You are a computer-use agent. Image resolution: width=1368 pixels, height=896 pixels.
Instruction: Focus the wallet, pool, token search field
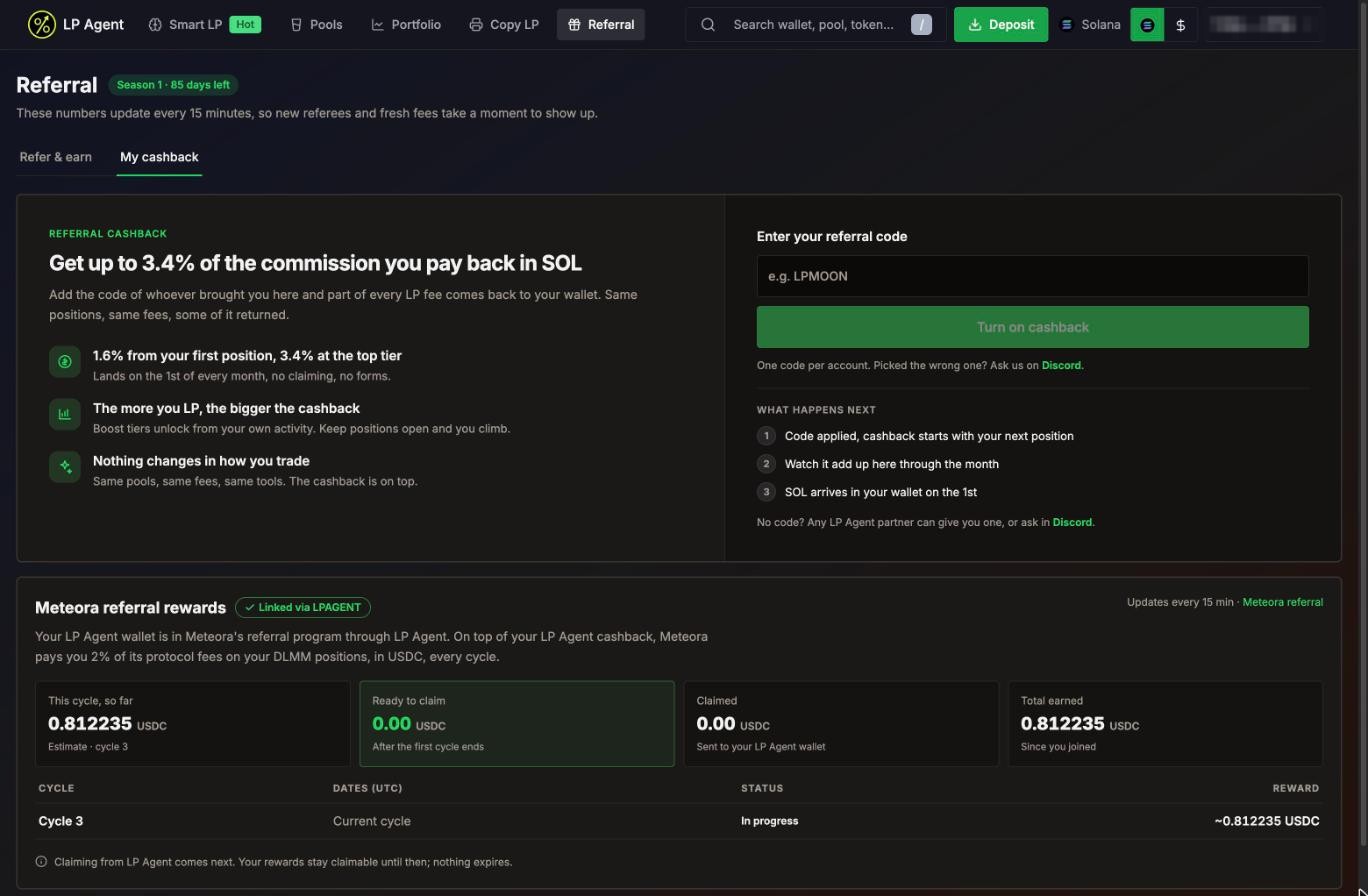point(815,24)
